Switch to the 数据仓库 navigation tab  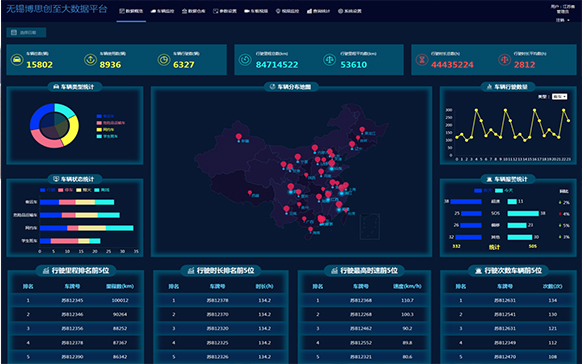(193, 11)
